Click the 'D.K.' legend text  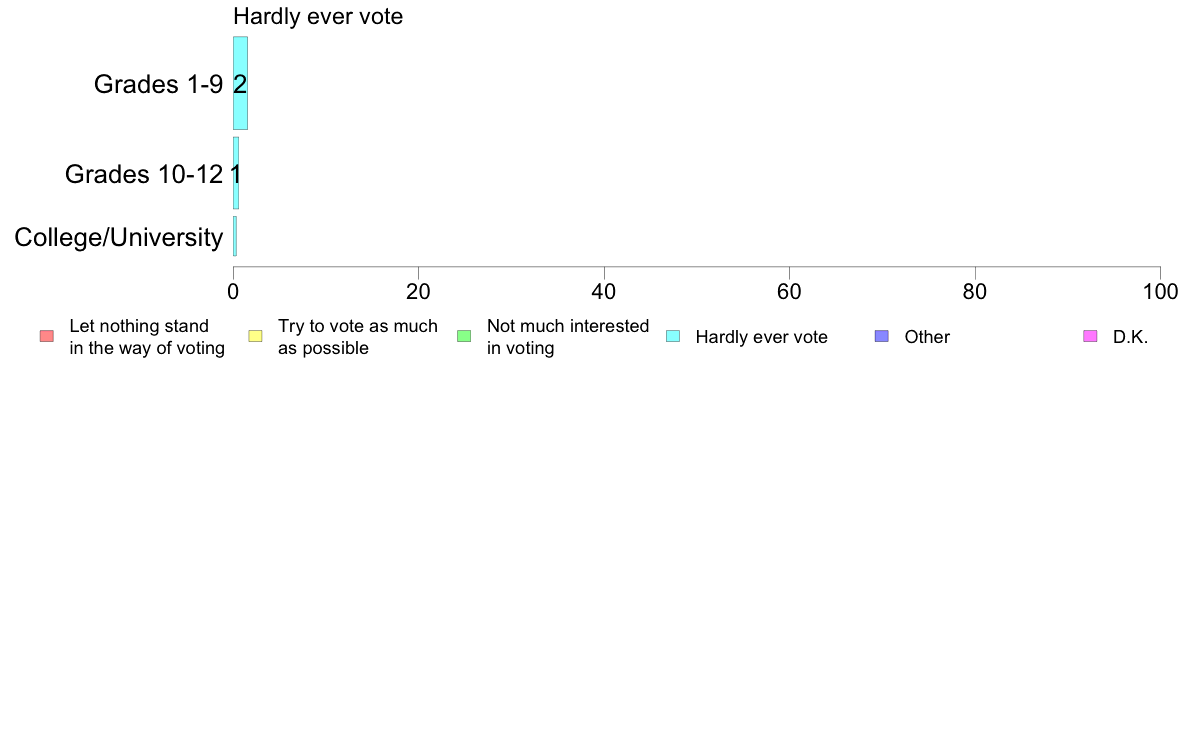click(1130, 337)
